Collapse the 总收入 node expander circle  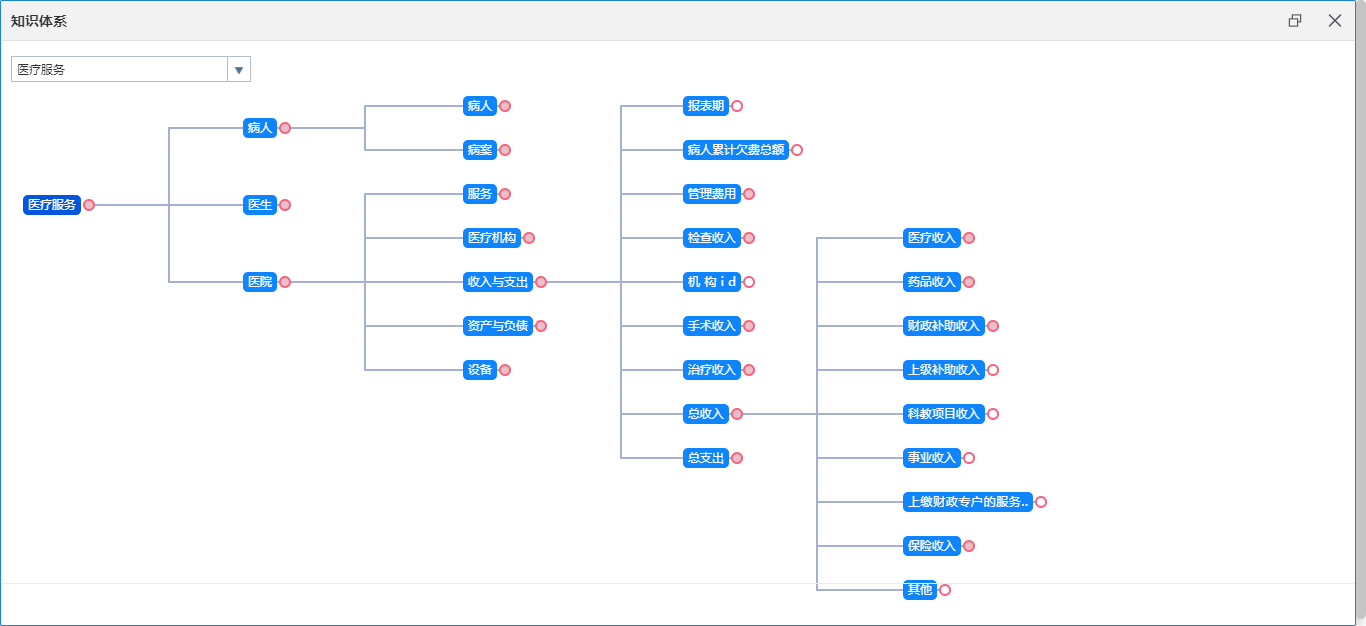click(x=737, y=414)
